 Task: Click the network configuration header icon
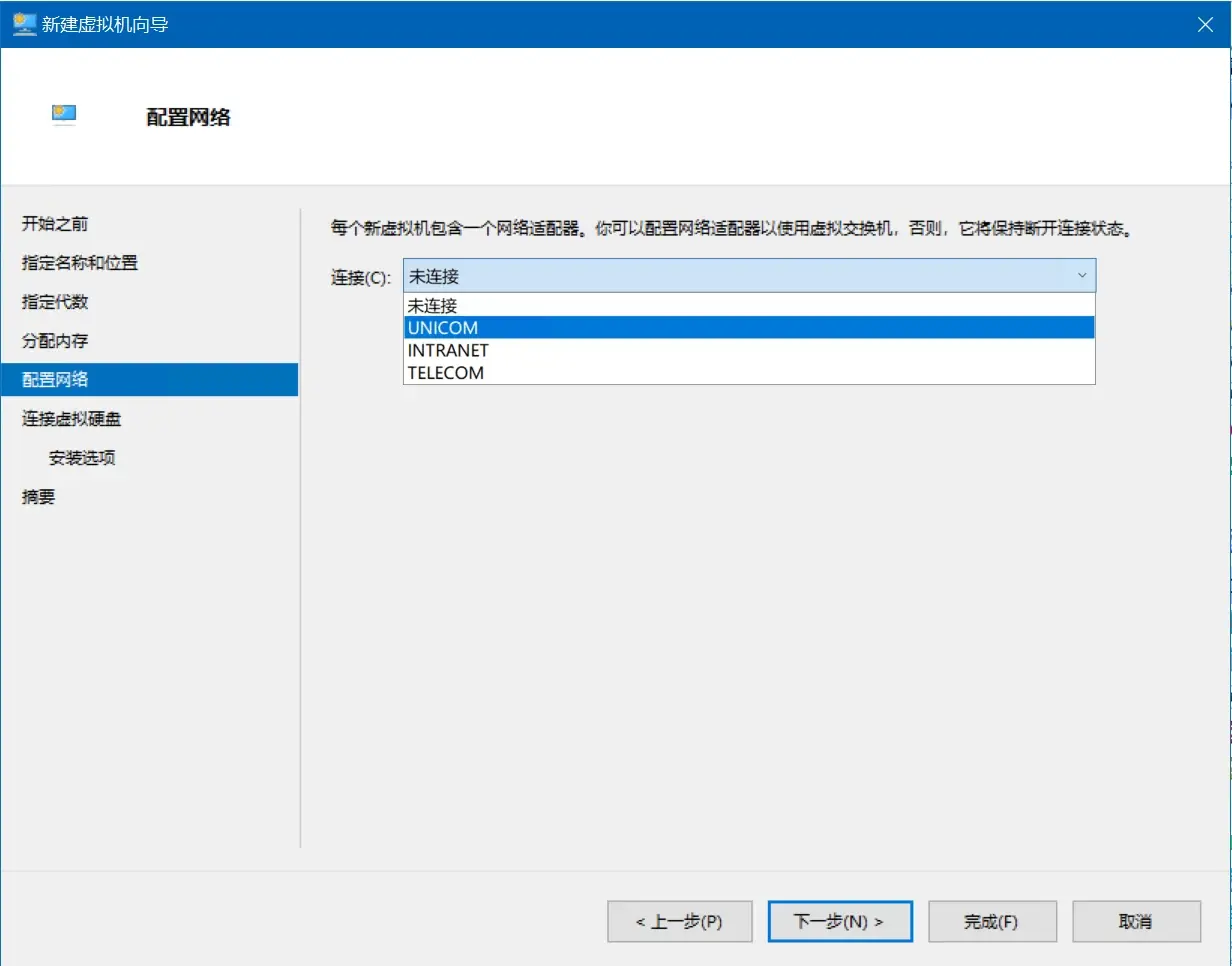tap(64, 116)
